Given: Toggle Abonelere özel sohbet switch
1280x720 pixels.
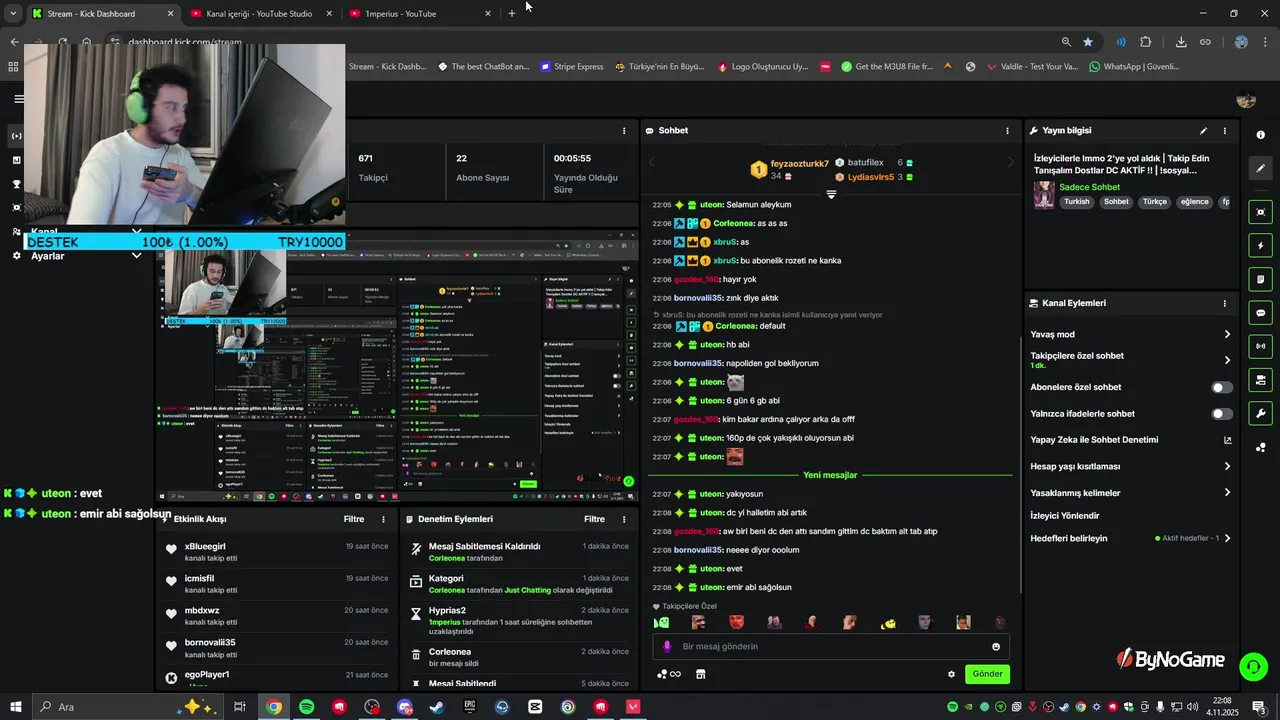Looking at the screenshot, I should pos(1222,387).
